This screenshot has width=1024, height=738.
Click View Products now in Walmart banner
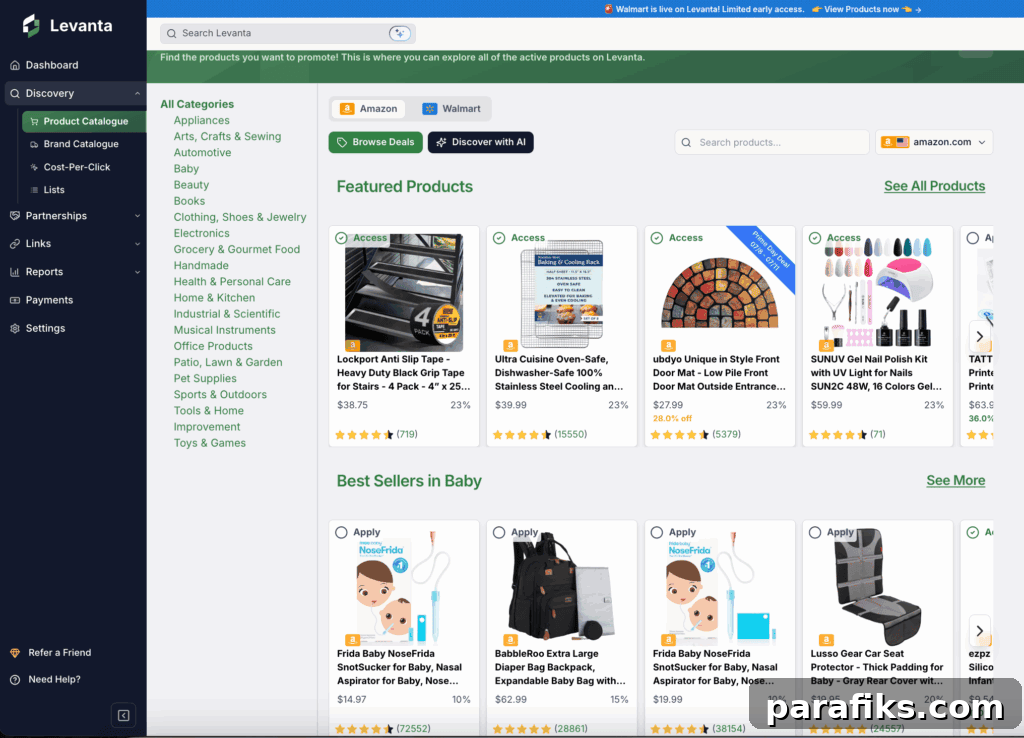pyautogui.click(x=861, y=9)
